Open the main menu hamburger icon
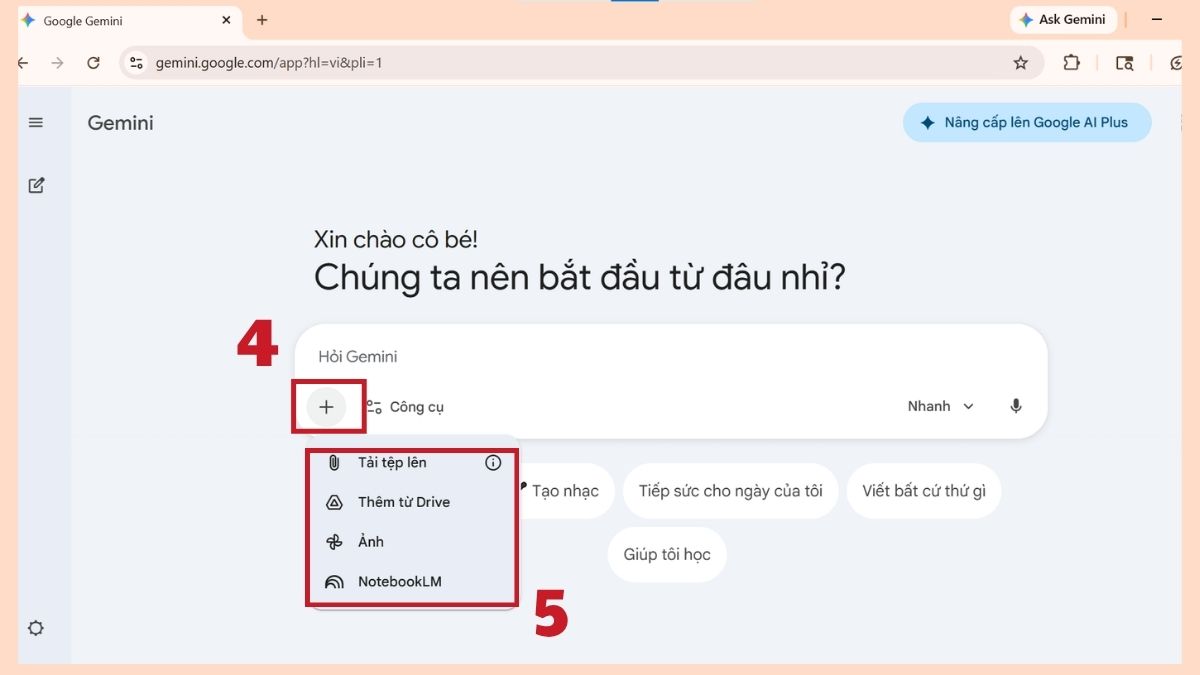 [x=36, y=123]
